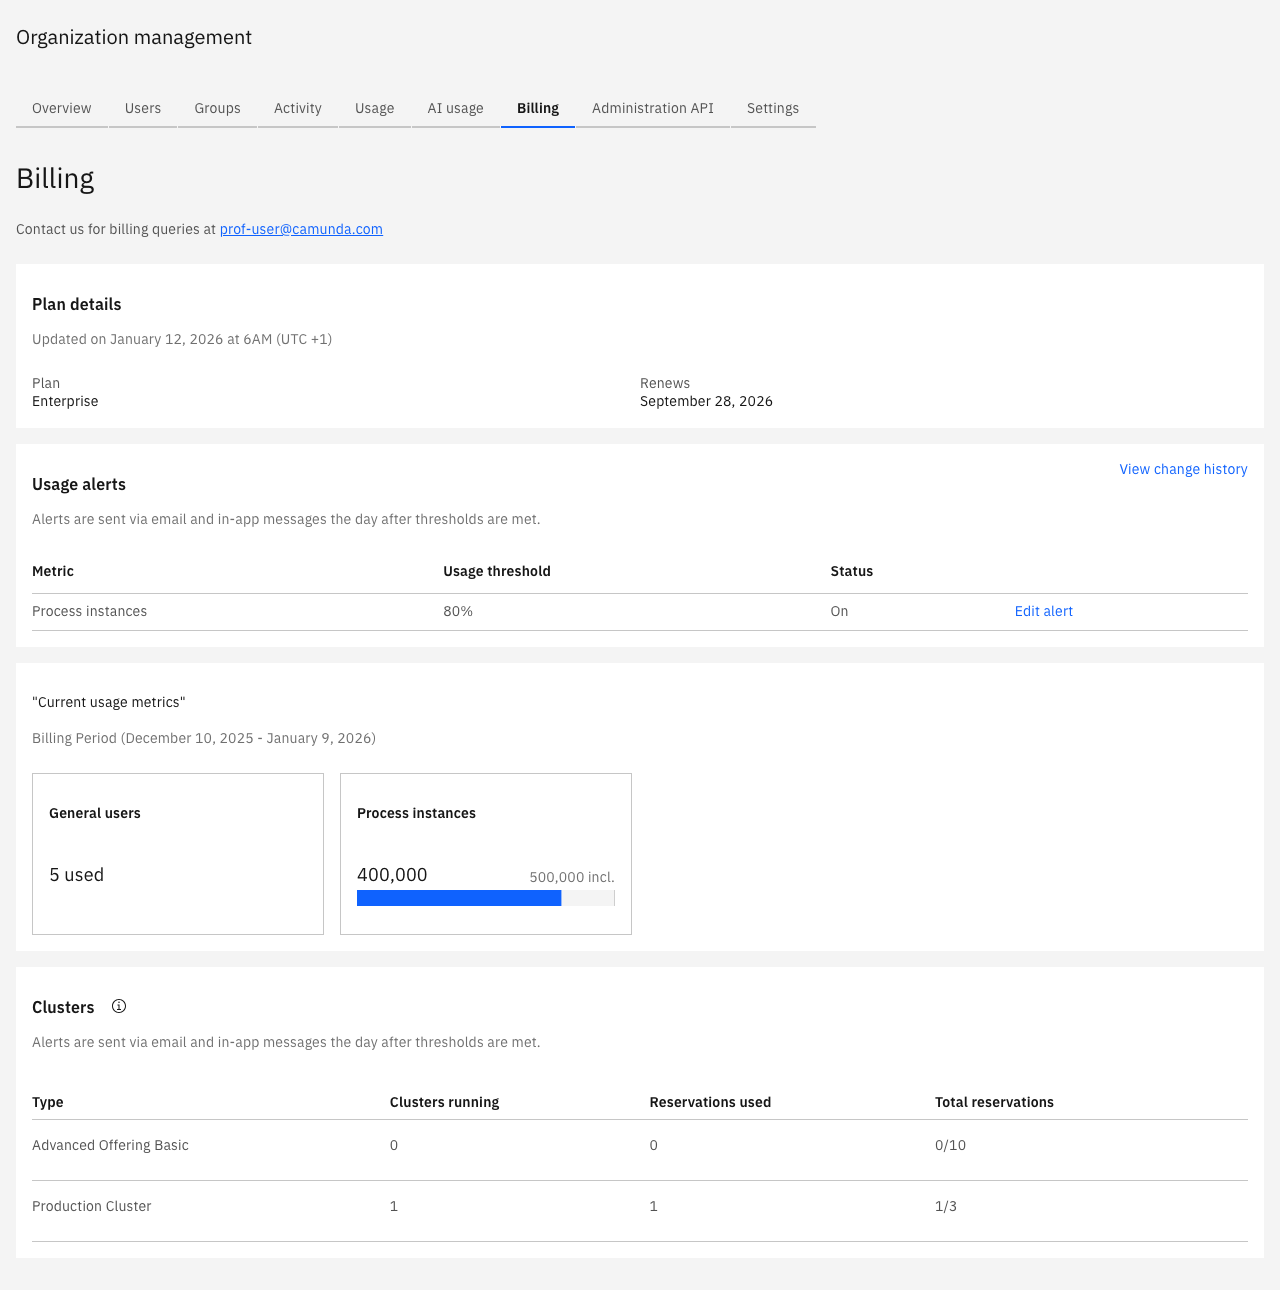The height and width of the screenshot is (1290, 1280).
Task: Open View change history link
Action: (1183, 469)
